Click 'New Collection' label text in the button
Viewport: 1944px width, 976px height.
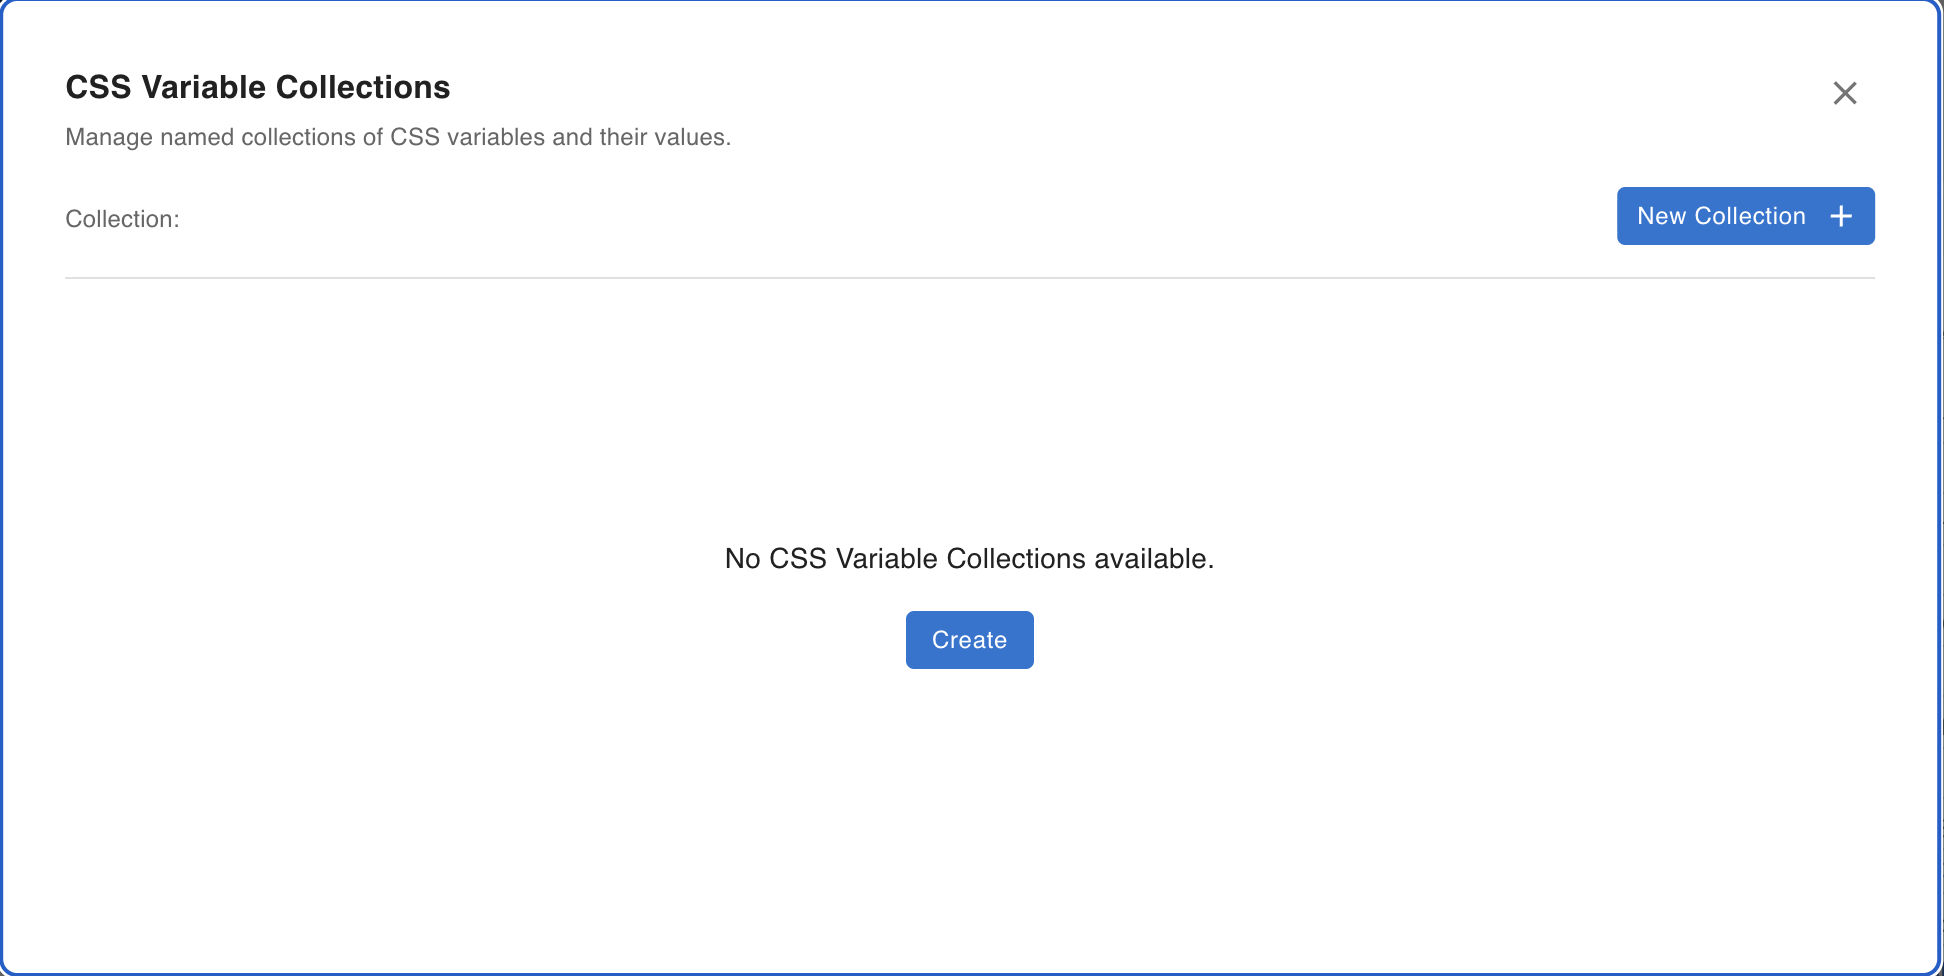(x=1720, y=216)
